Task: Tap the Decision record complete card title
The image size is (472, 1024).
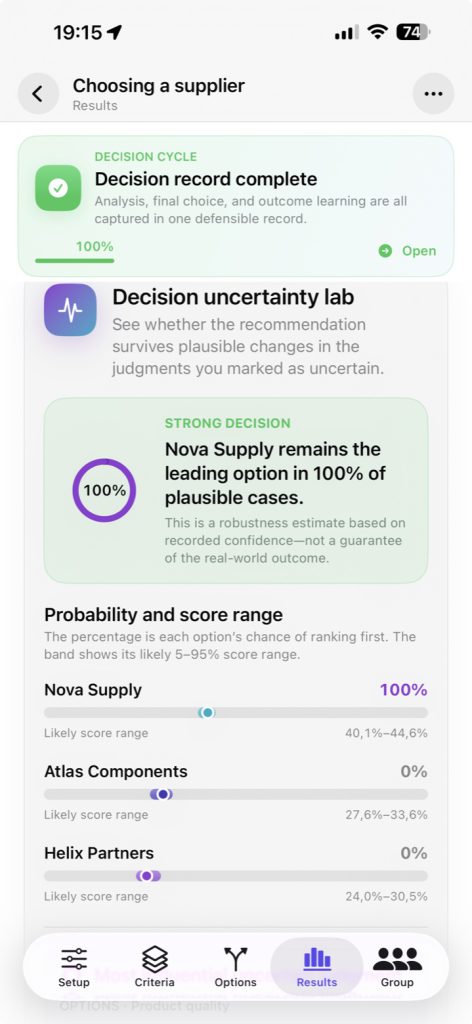Action: pos(206,179)
